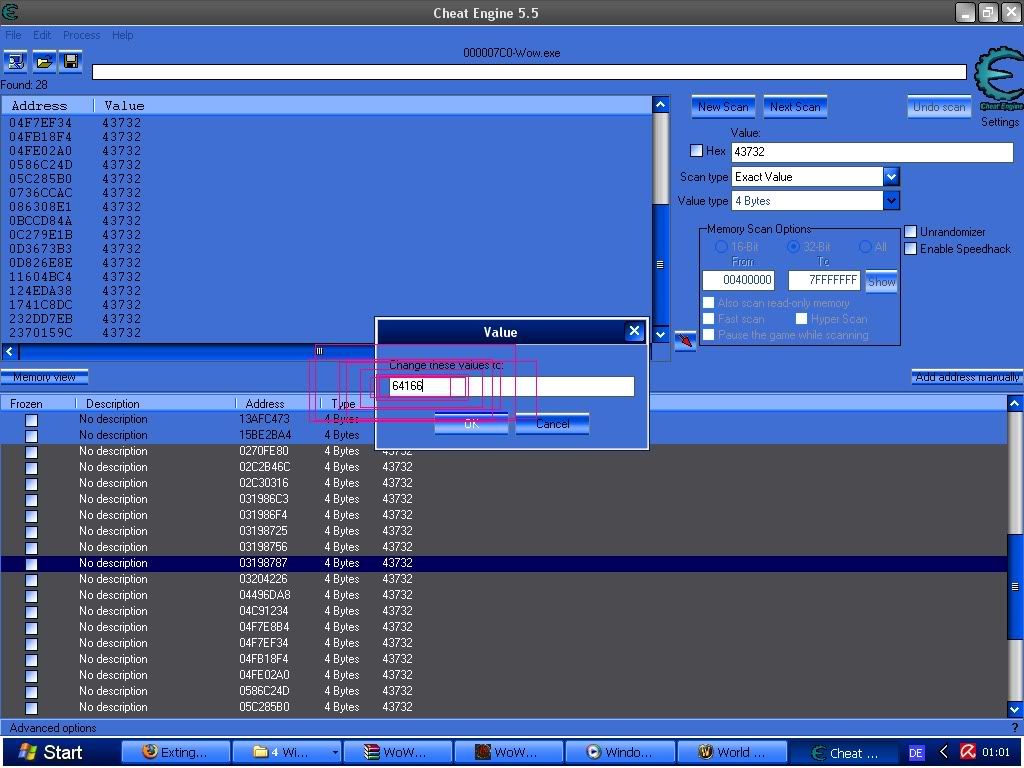Click the red add-to-list arrow icon
The height and width of the screenshot is (768, 1024).
click(x=684, y=340)
